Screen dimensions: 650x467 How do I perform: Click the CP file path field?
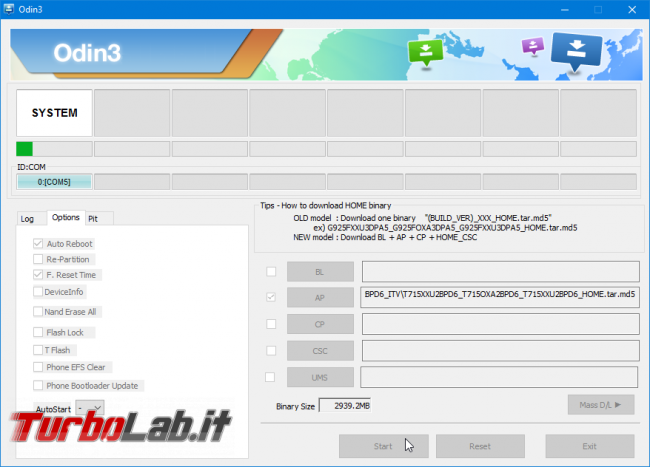point(500,324)
